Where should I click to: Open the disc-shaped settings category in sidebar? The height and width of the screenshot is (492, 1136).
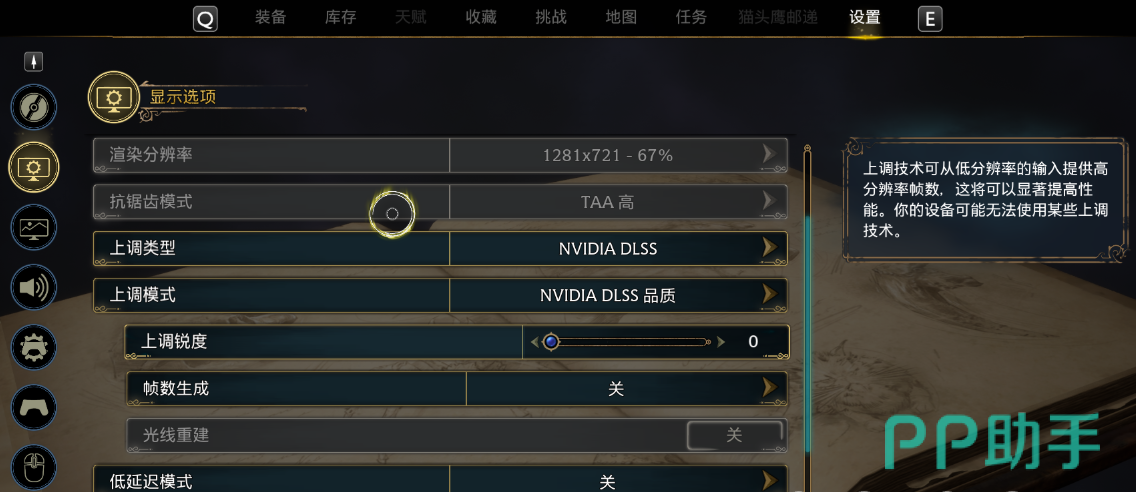point(34,108)
